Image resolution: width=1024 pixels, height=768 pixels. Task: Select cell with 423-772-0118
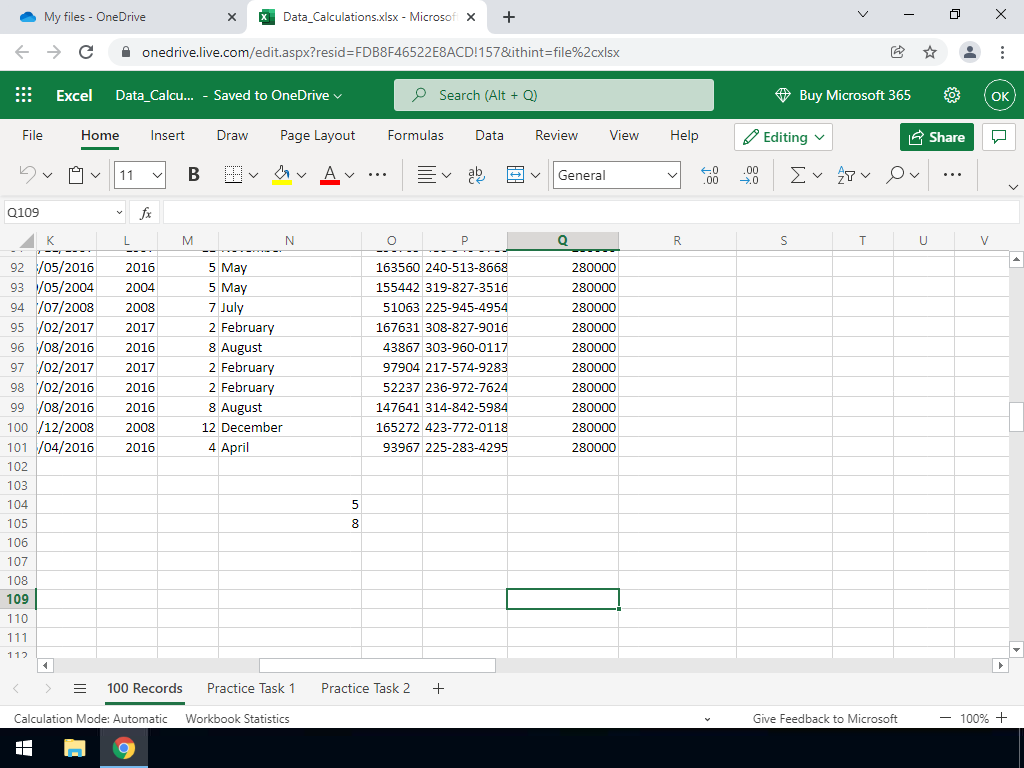point(465,427)
